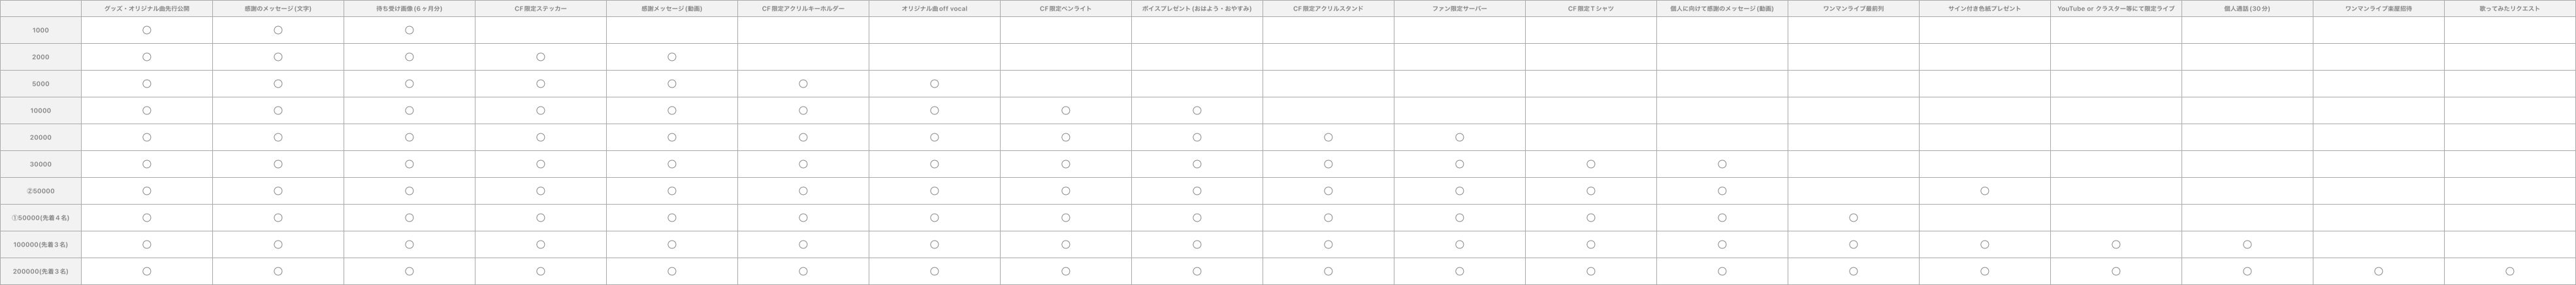
Task: Select the 待ち受け画像 circle in the 1000 row
Action: coord(409,30)
